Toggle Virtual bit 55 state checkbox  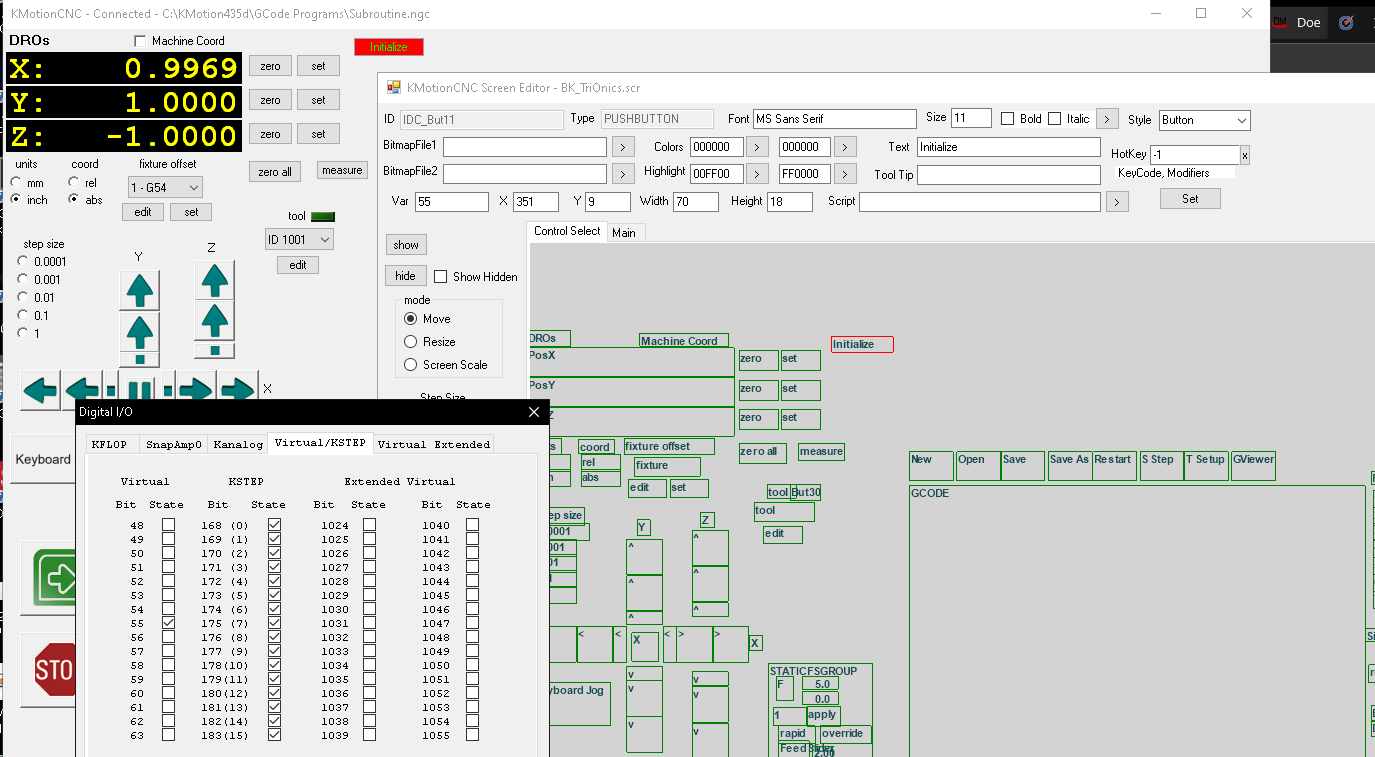pos(168,623)
